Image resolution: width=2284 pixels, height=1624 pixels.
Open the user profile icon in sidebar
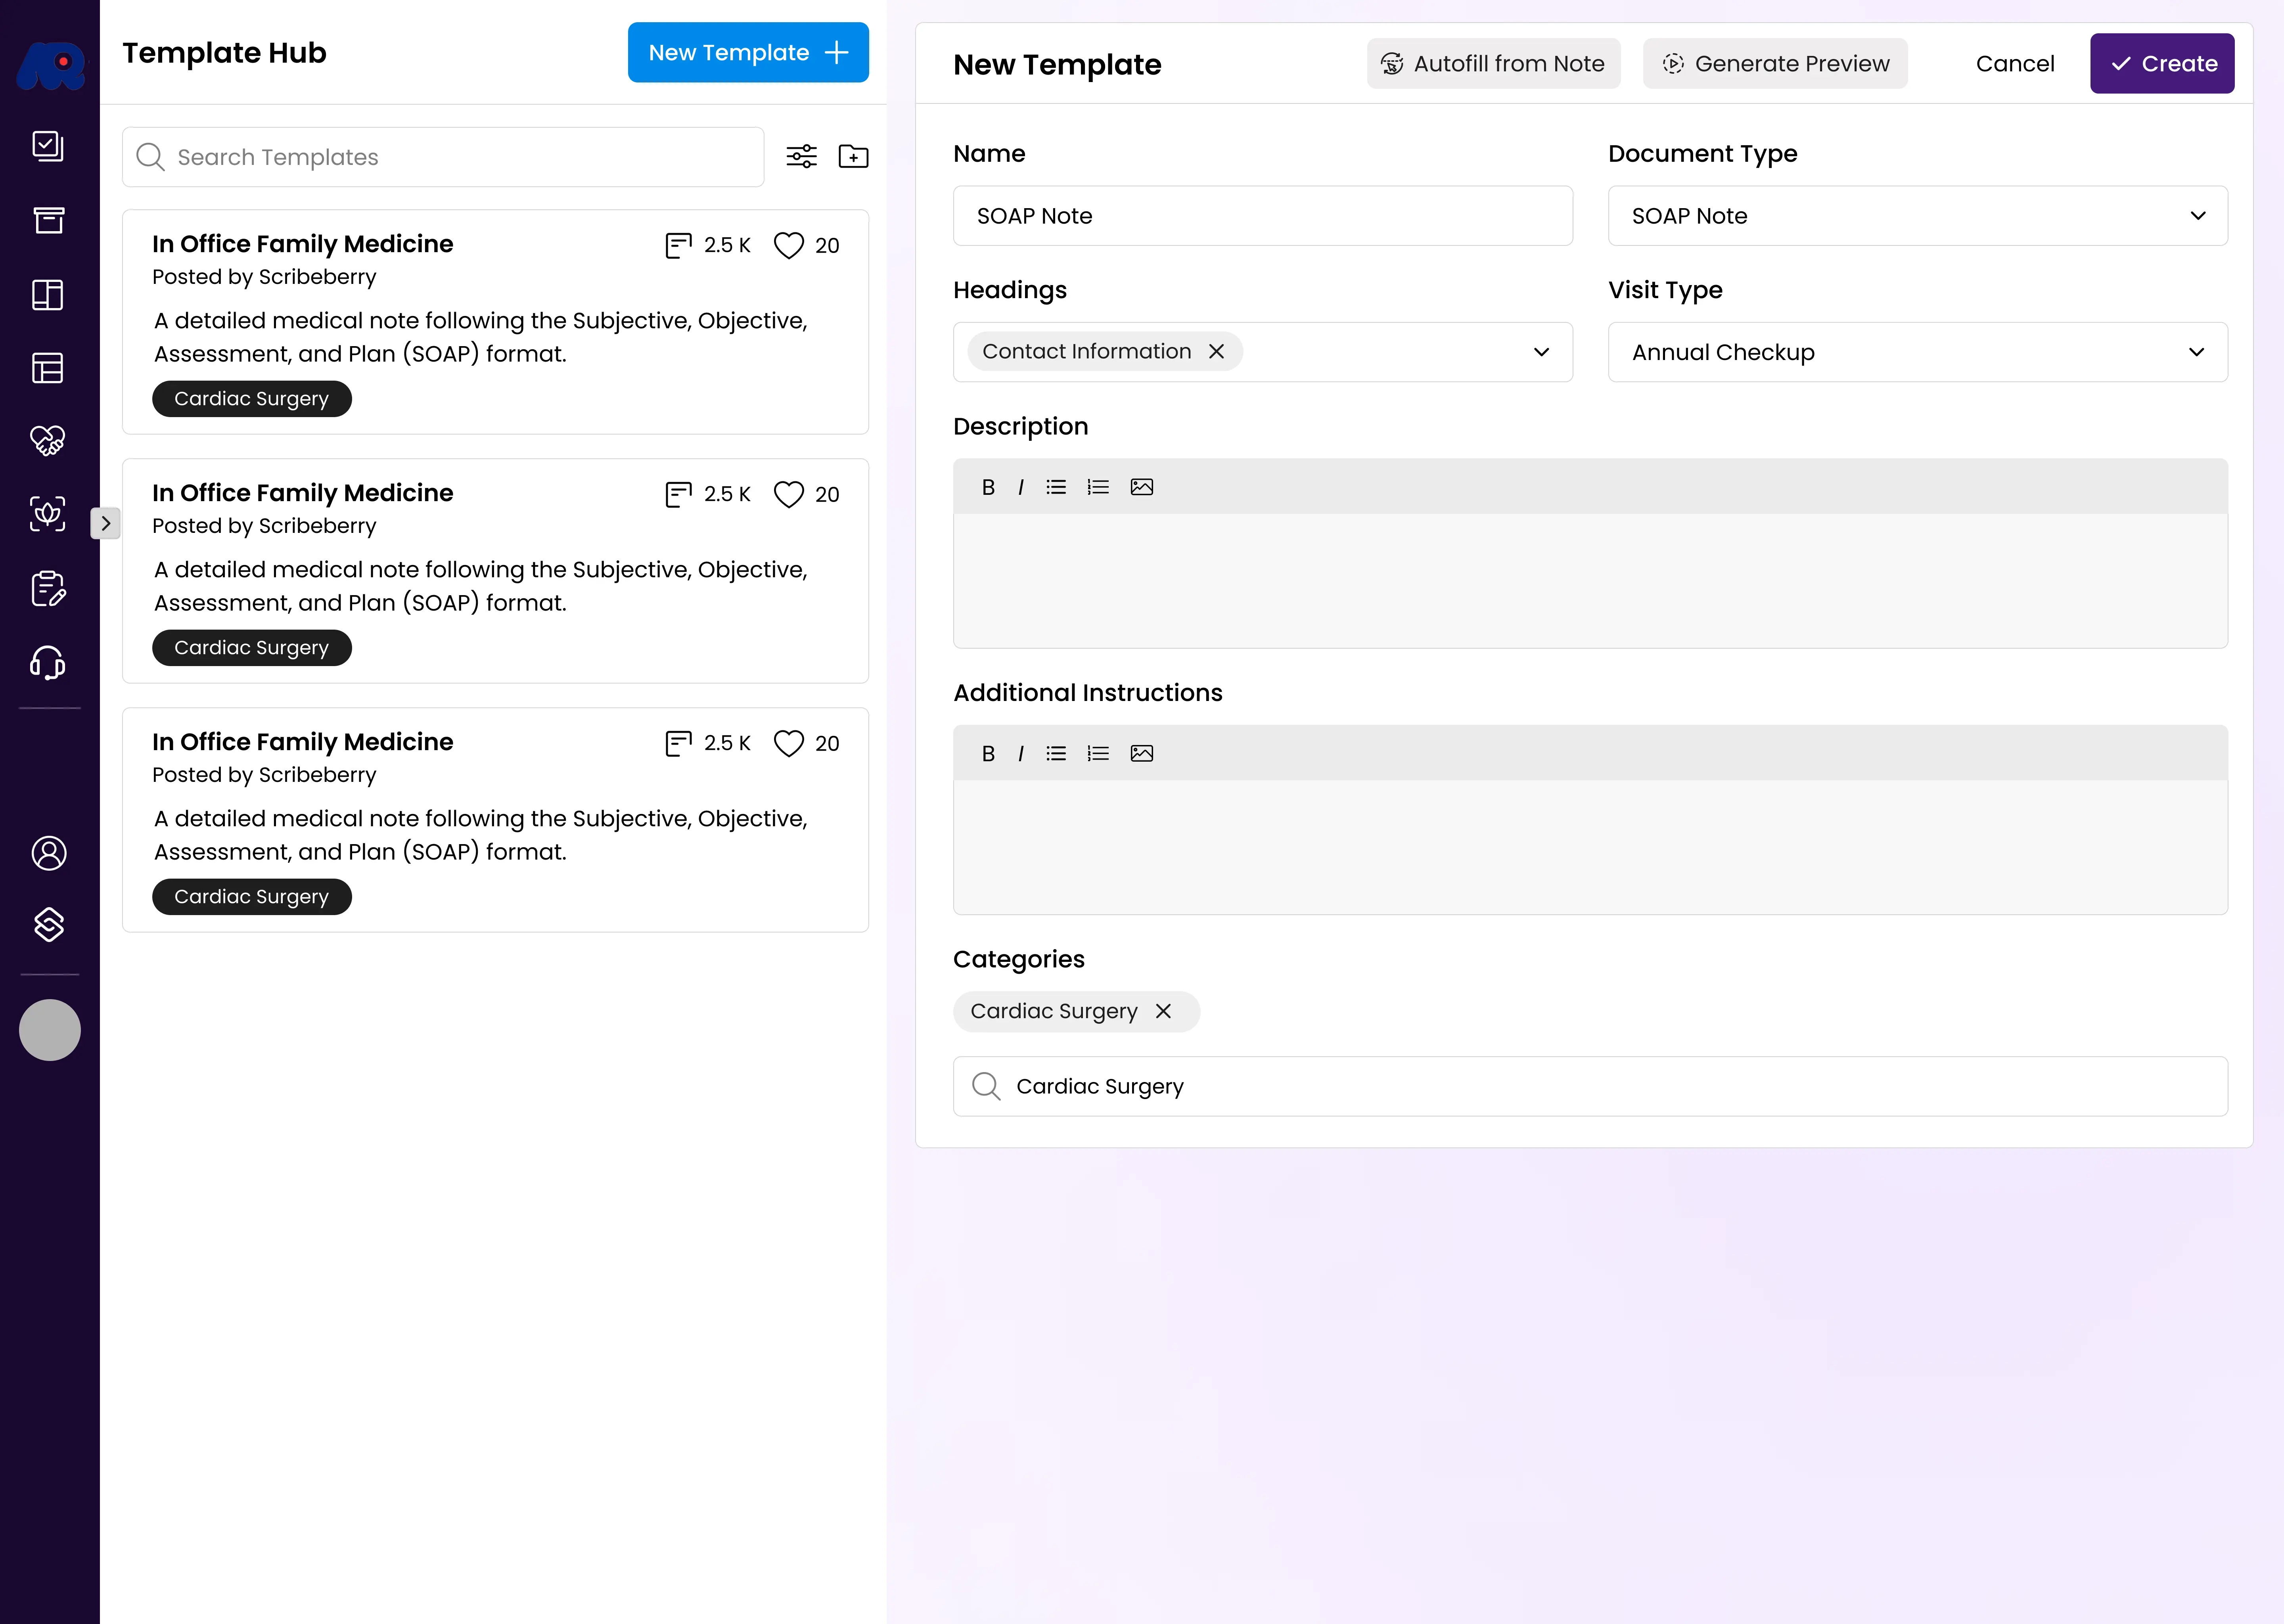pos(48,853)
